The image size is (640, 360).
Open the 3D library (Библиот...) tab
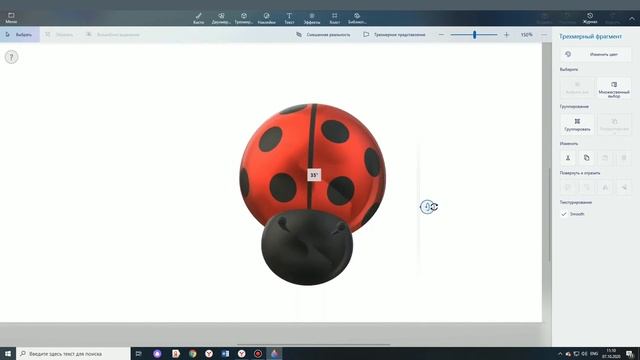(357, 18)
